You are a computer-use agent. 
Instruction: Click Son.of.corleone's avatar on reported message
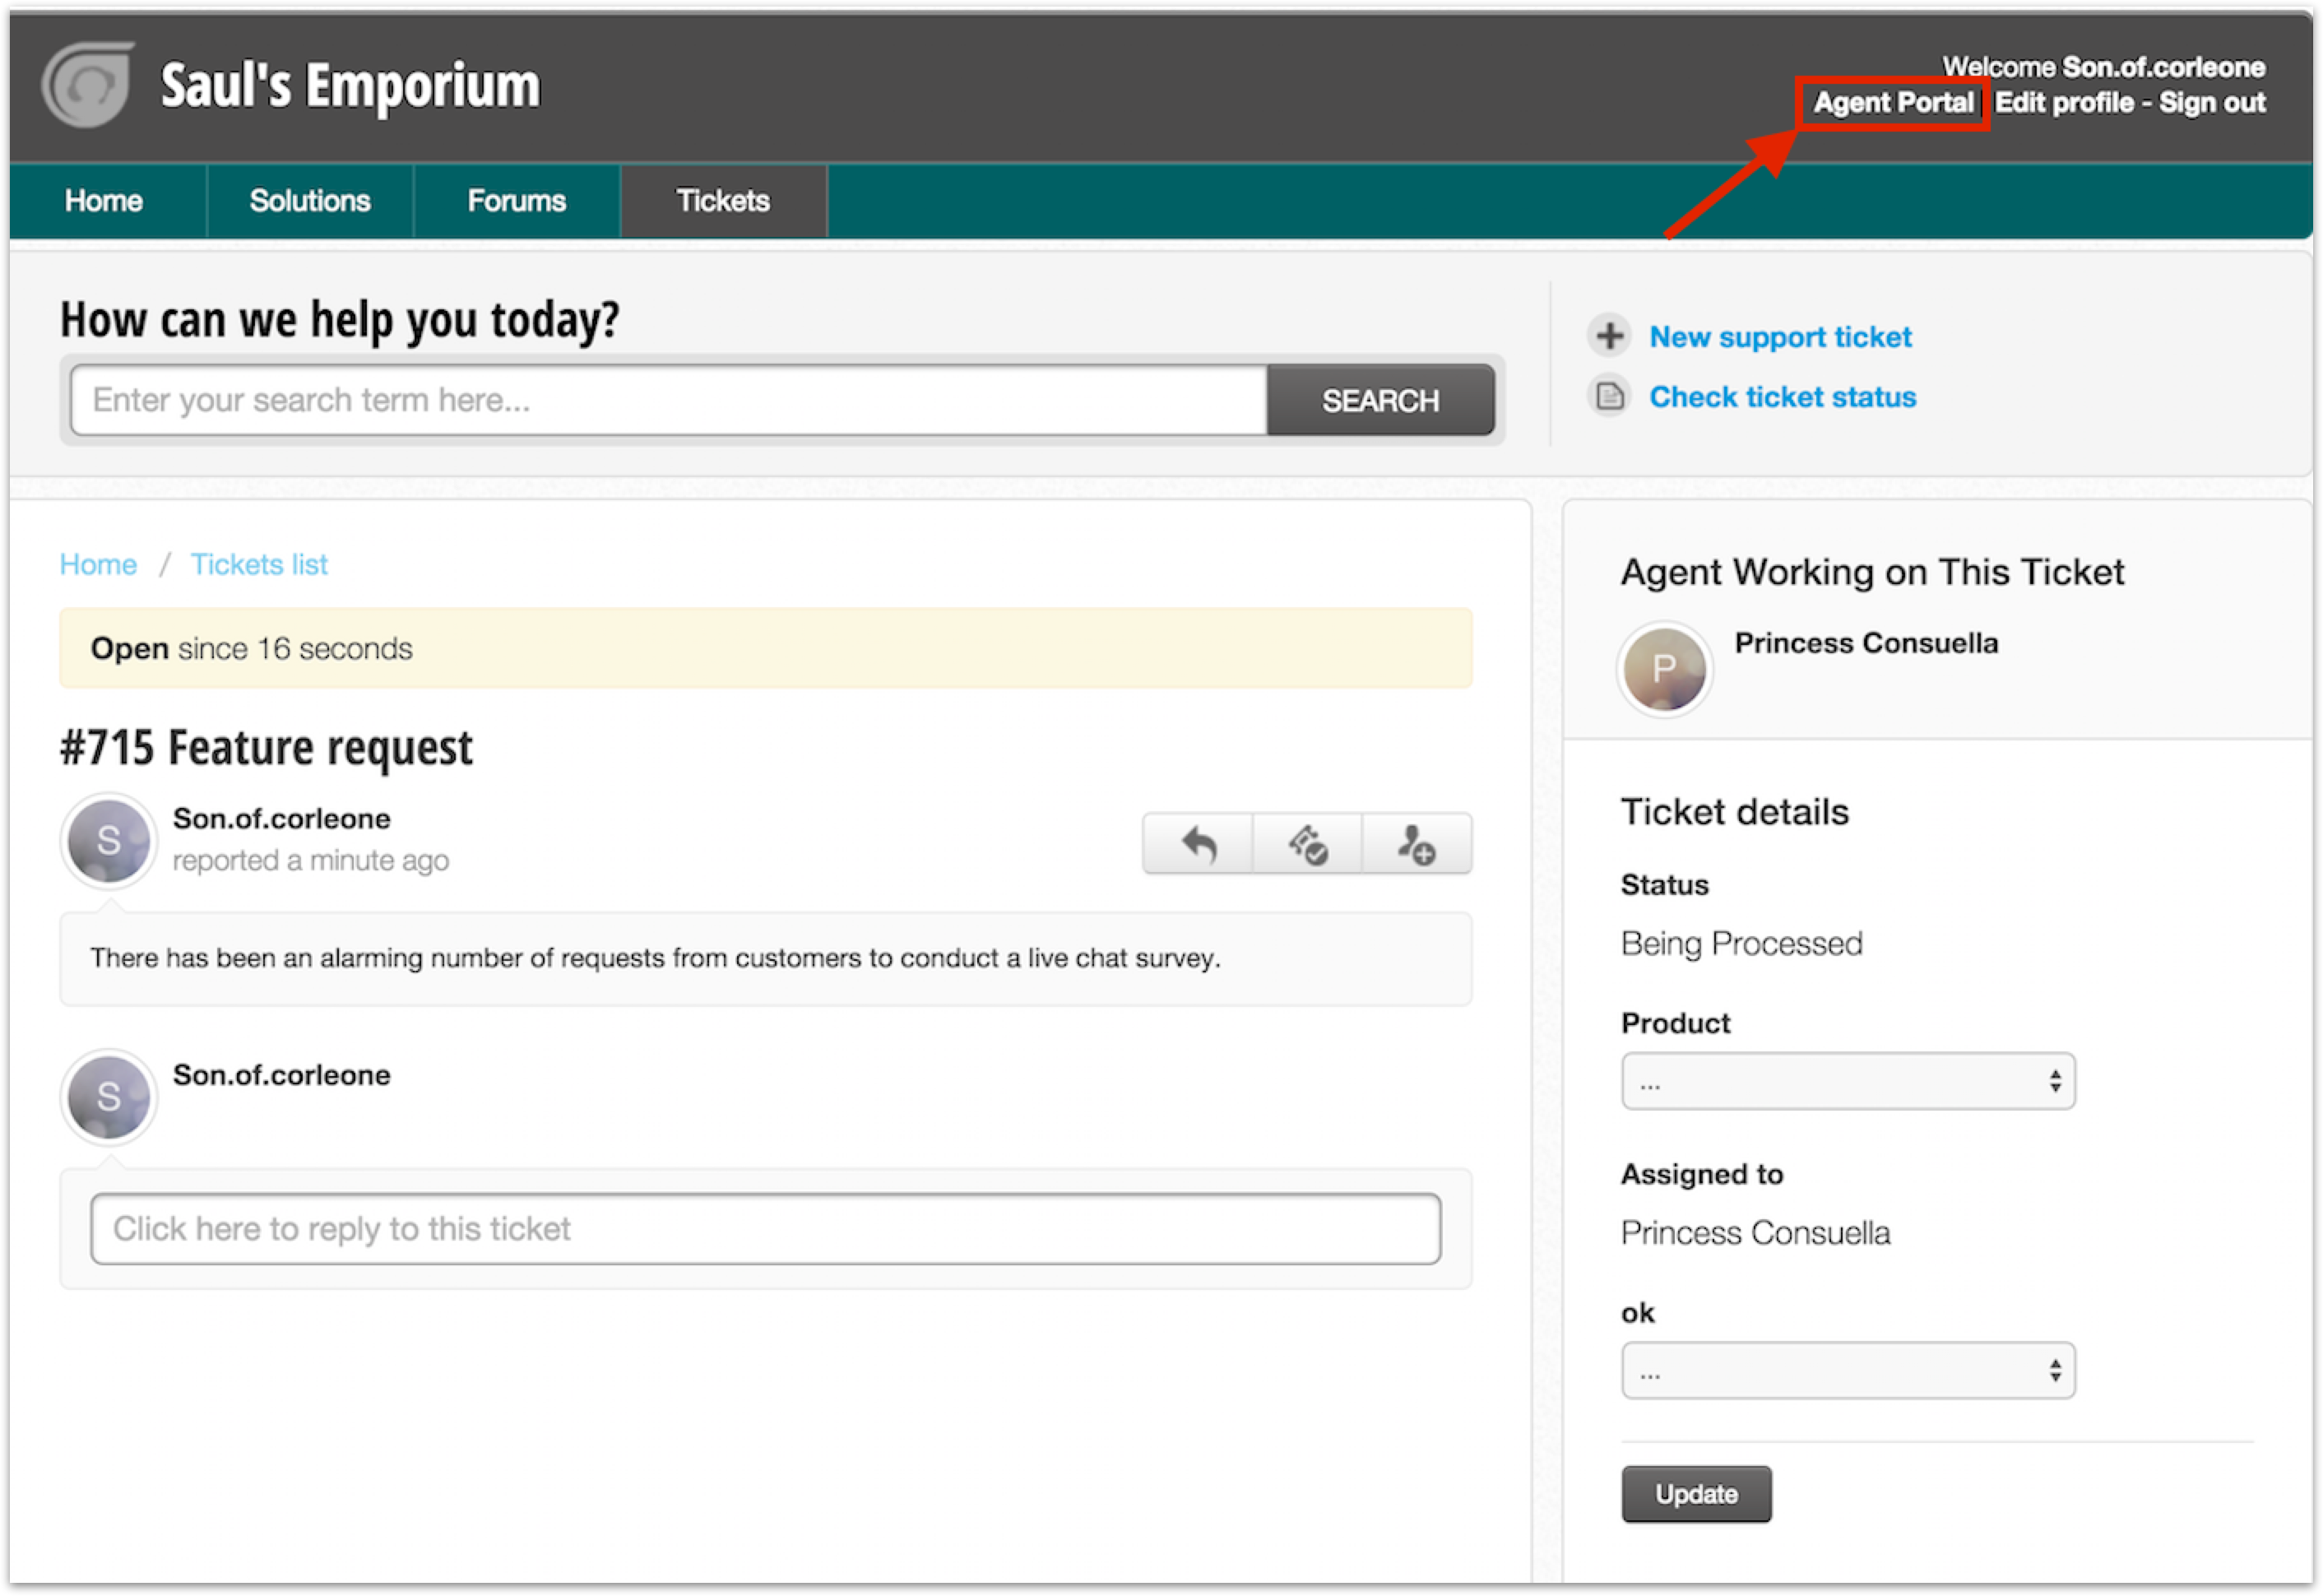click(x=109, y=841)
